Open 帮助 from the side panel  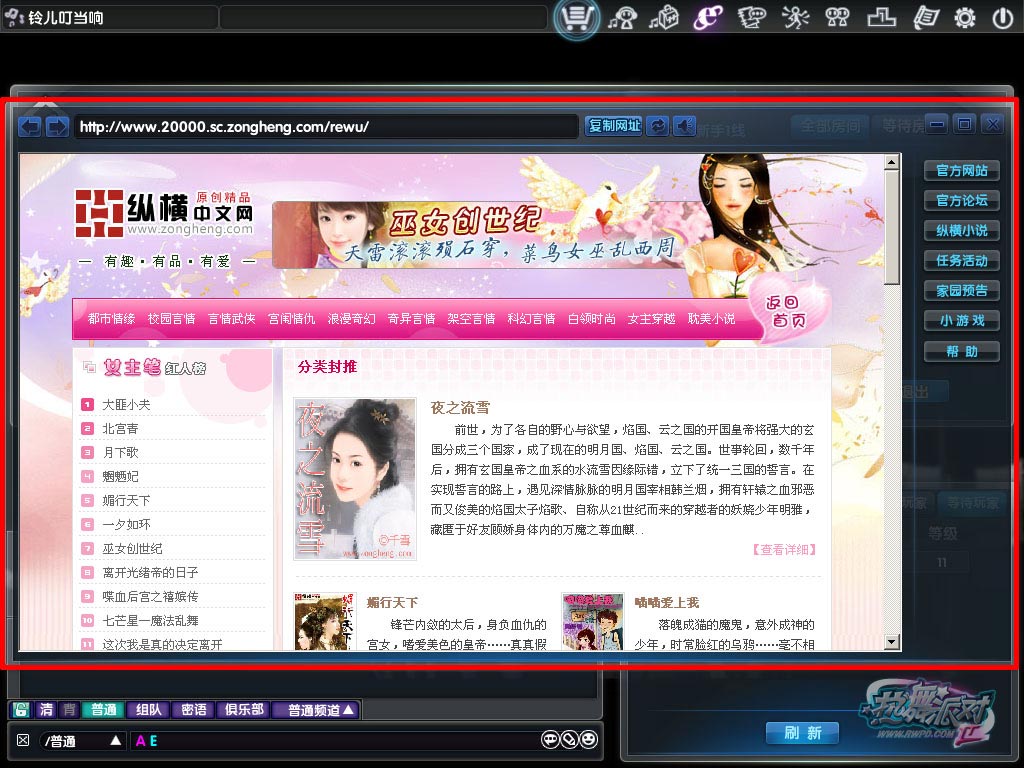961,351
